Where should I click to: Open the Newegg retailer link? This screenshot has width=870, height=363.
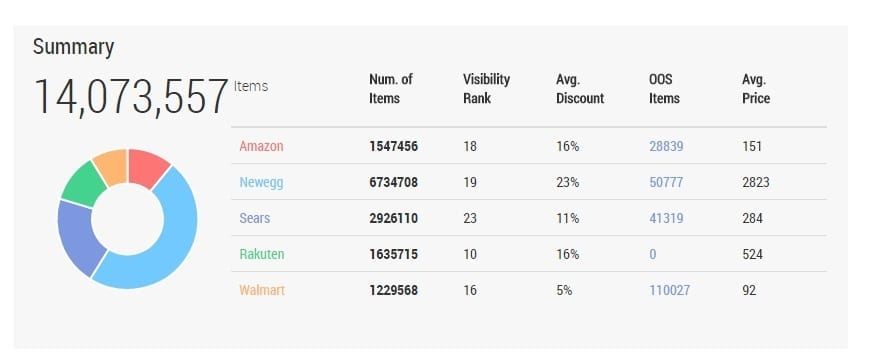pyautogui.click(x=261, y=183)
